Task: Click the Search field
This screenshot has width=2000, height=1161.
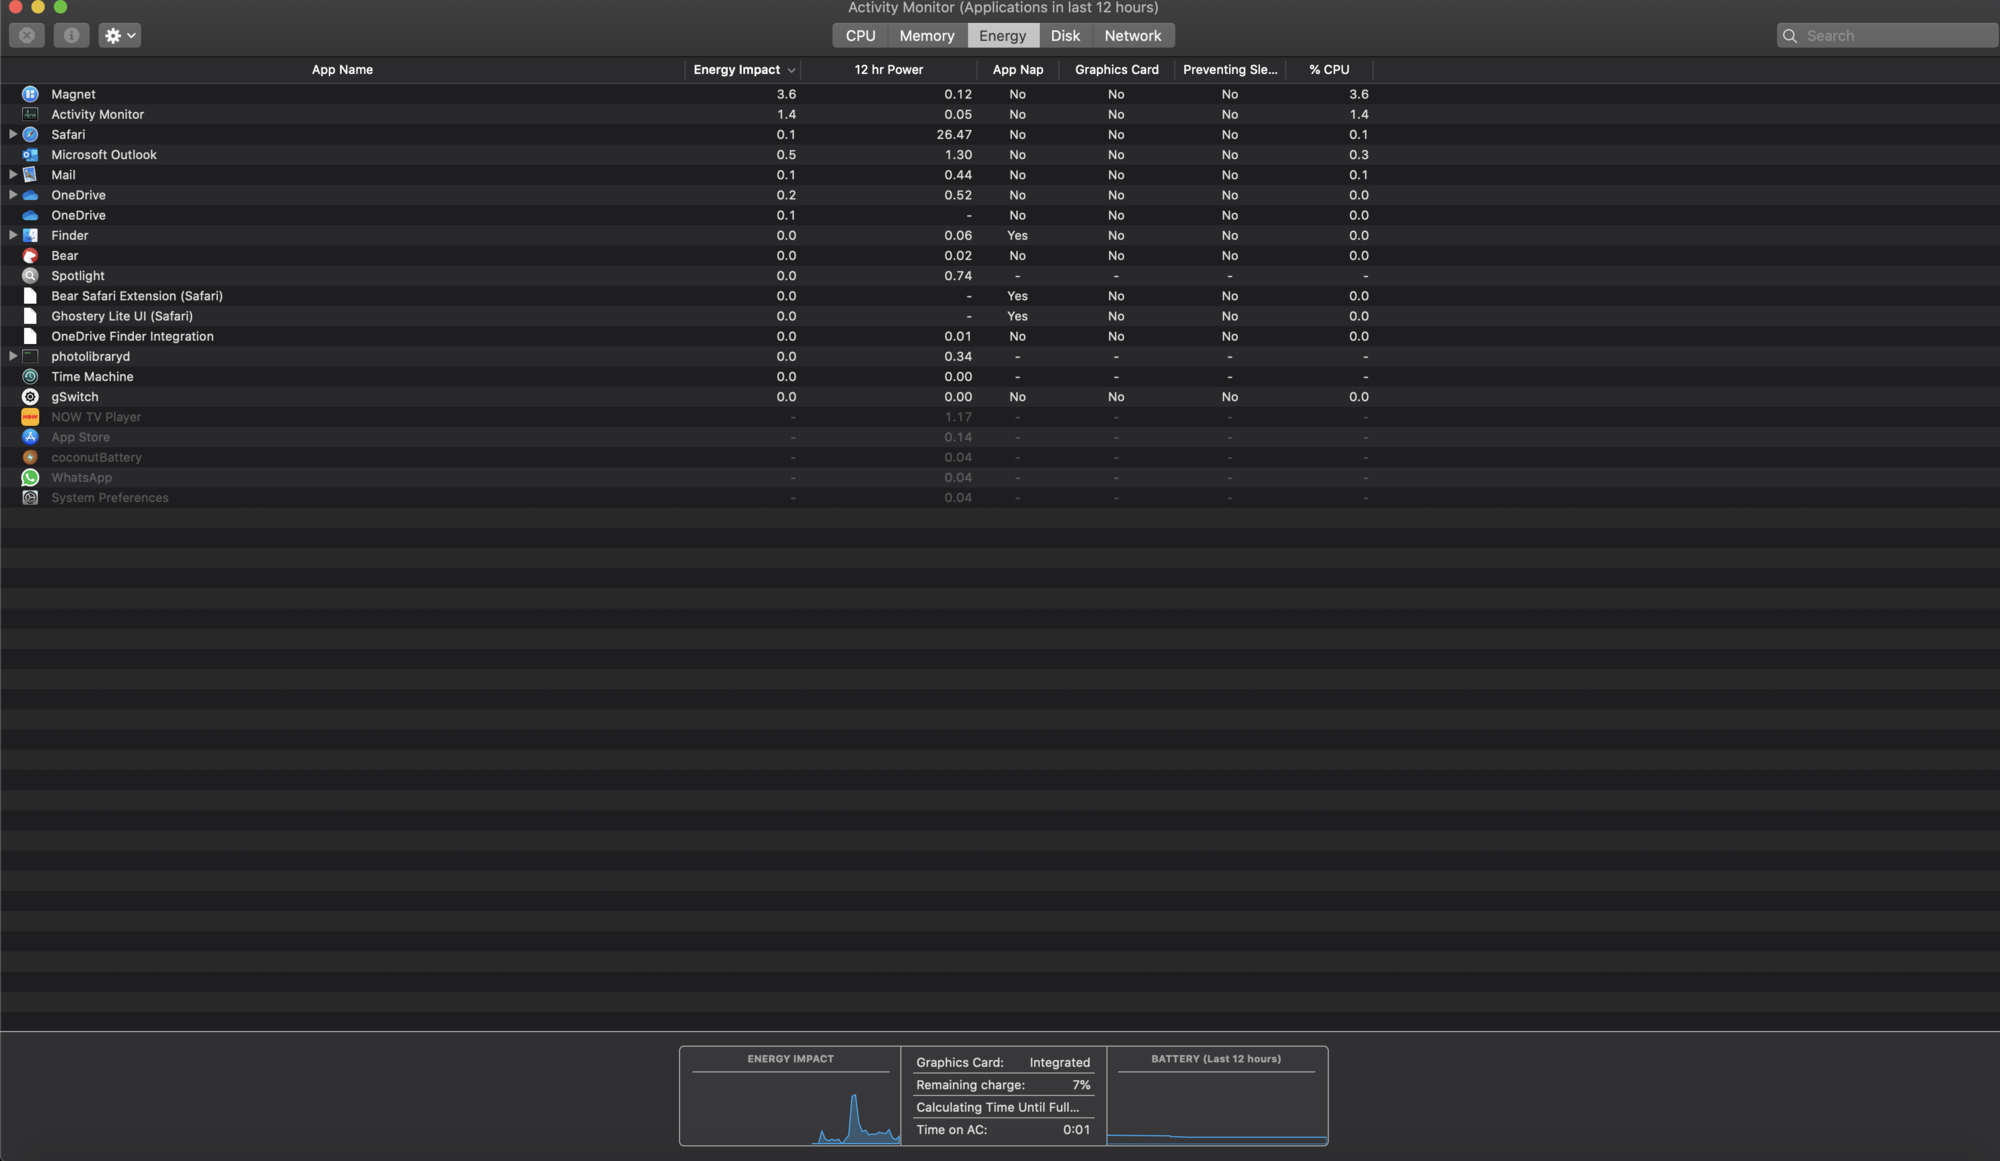Action: [1887, 35]
